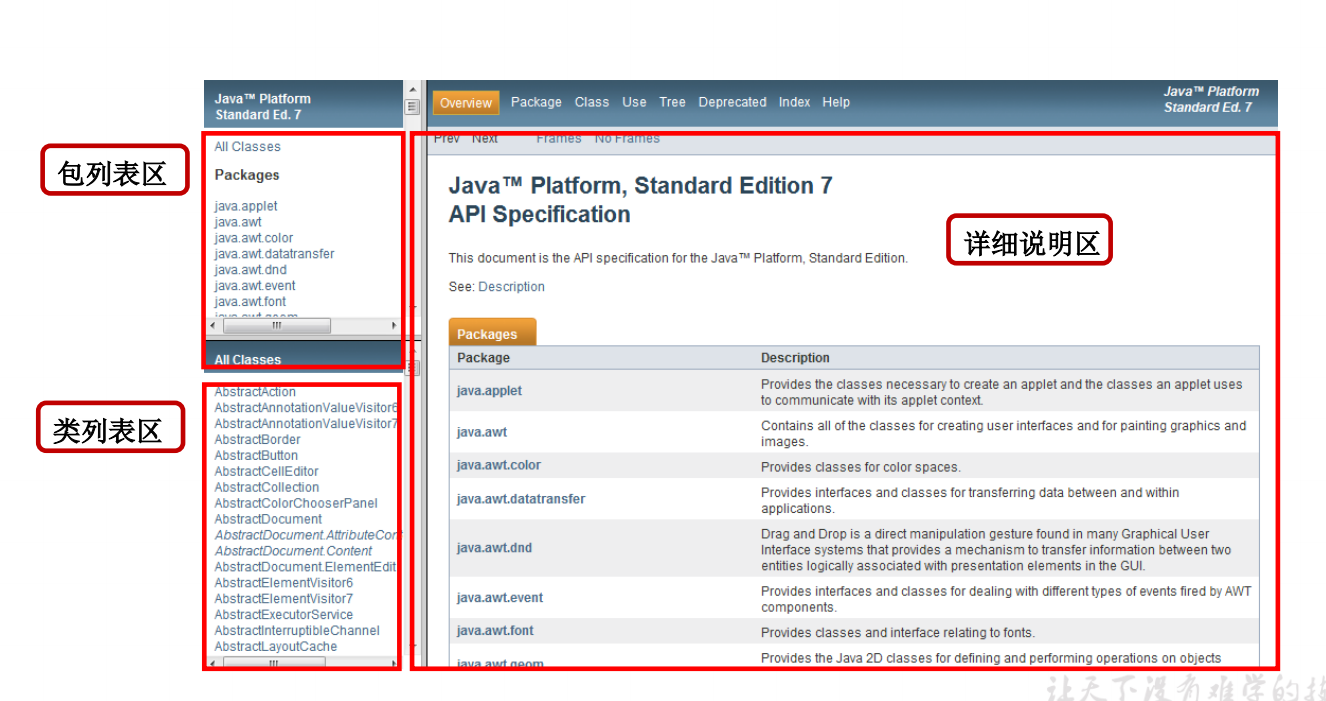Click the No Frames link

[x=627, y=139]
